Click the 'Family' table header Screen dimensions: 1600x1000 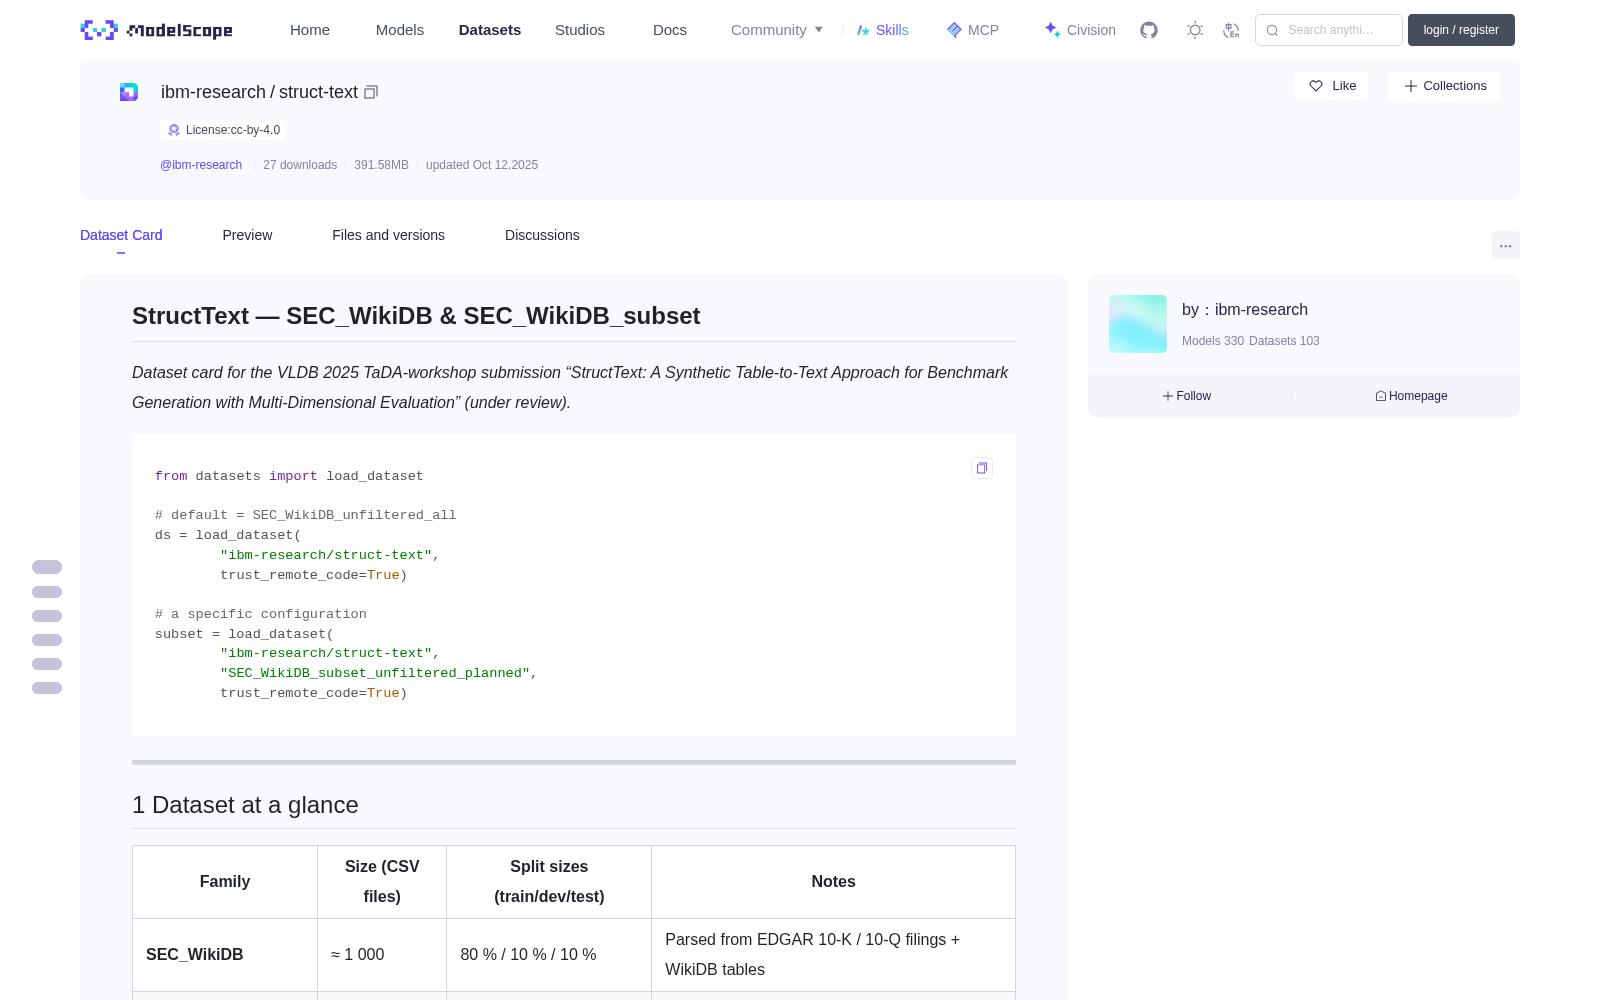point(225,882)
